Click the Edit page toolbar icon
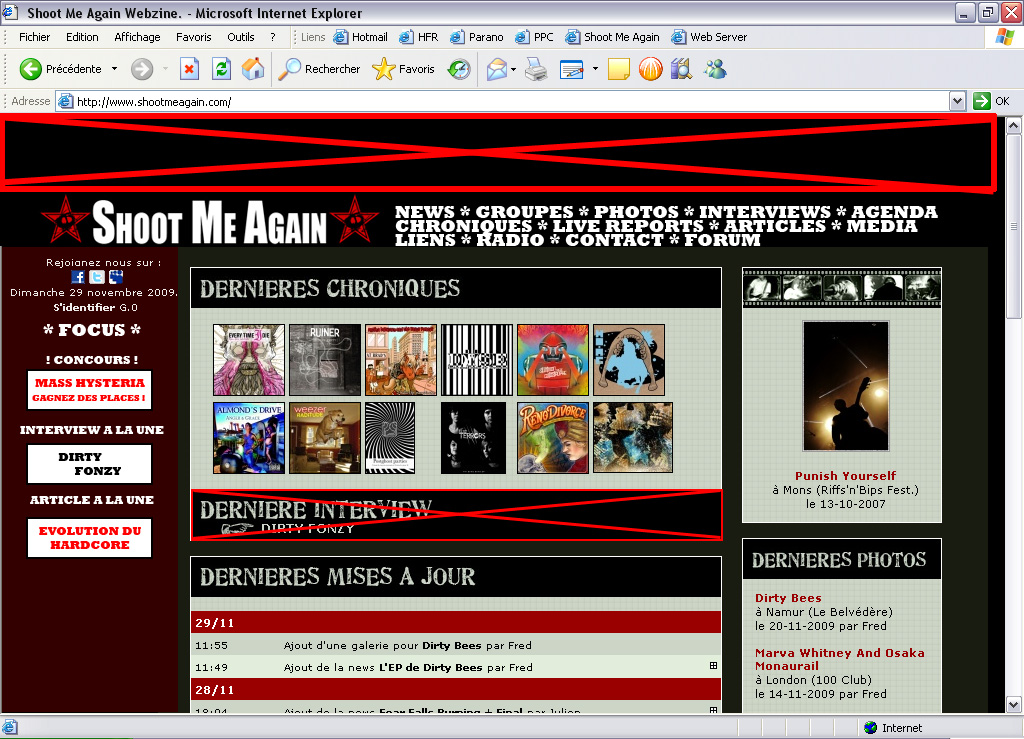This screenshot has width=1024, height=739. [x=571, y=69]
